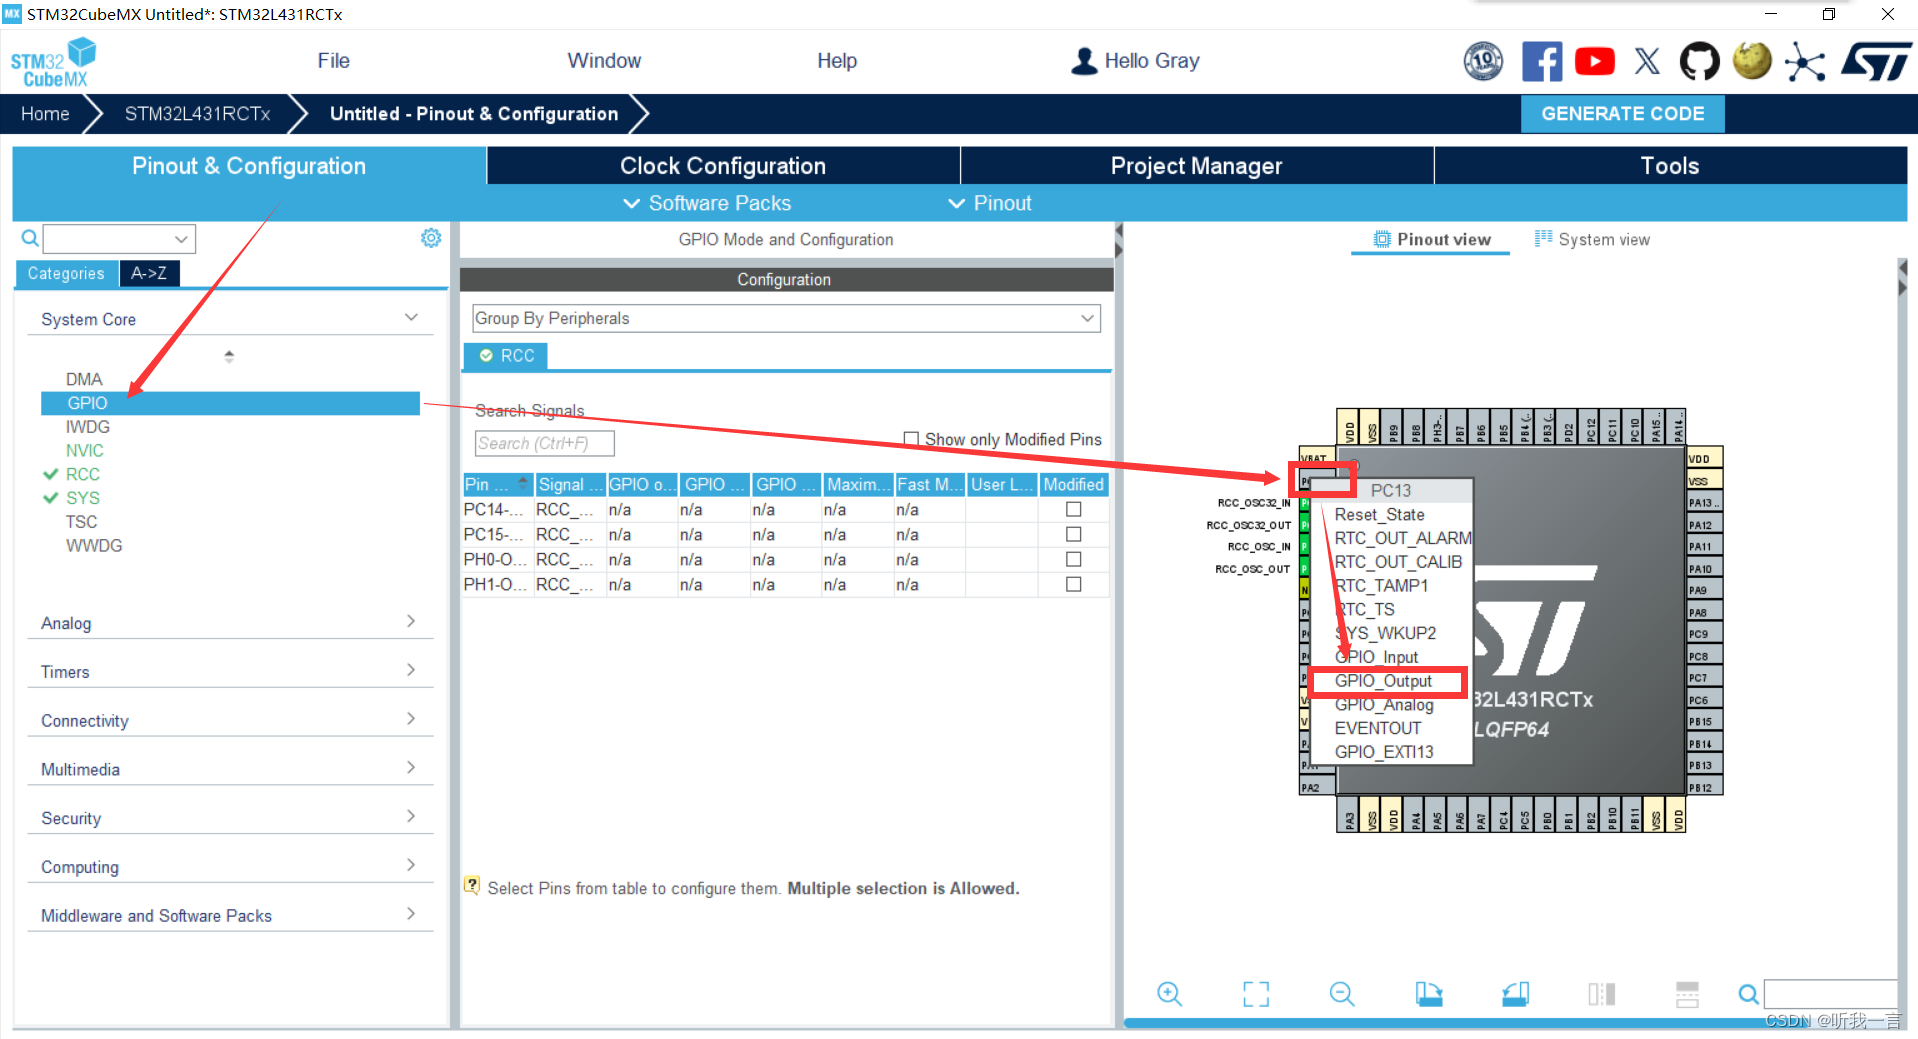
Task: Click the pin search box below the chip
Action: (1830, 994)
